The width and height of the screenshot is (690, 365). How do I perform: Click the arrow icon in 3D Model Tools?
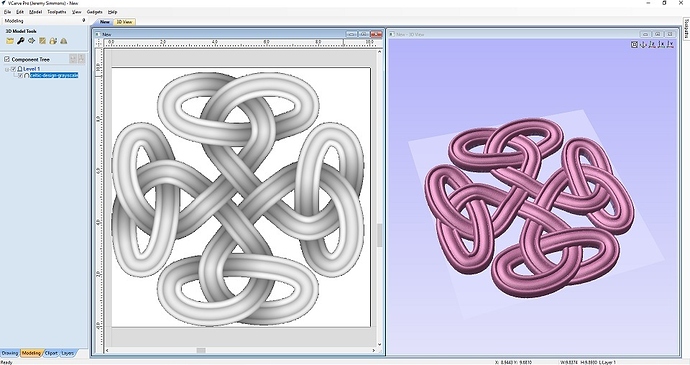31,41
